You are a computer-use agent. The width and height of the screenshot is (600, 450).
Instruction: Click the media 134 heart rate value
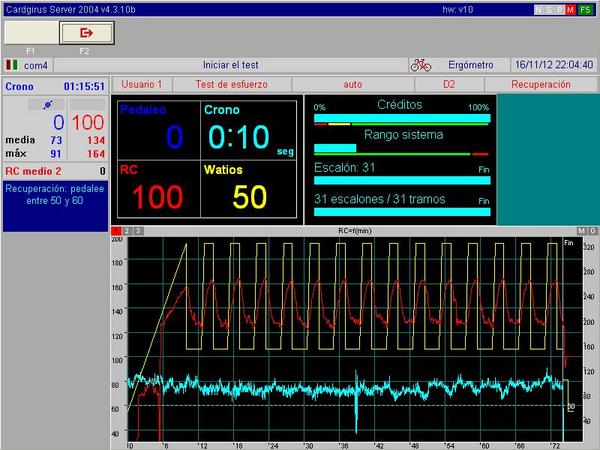point(96,140)
